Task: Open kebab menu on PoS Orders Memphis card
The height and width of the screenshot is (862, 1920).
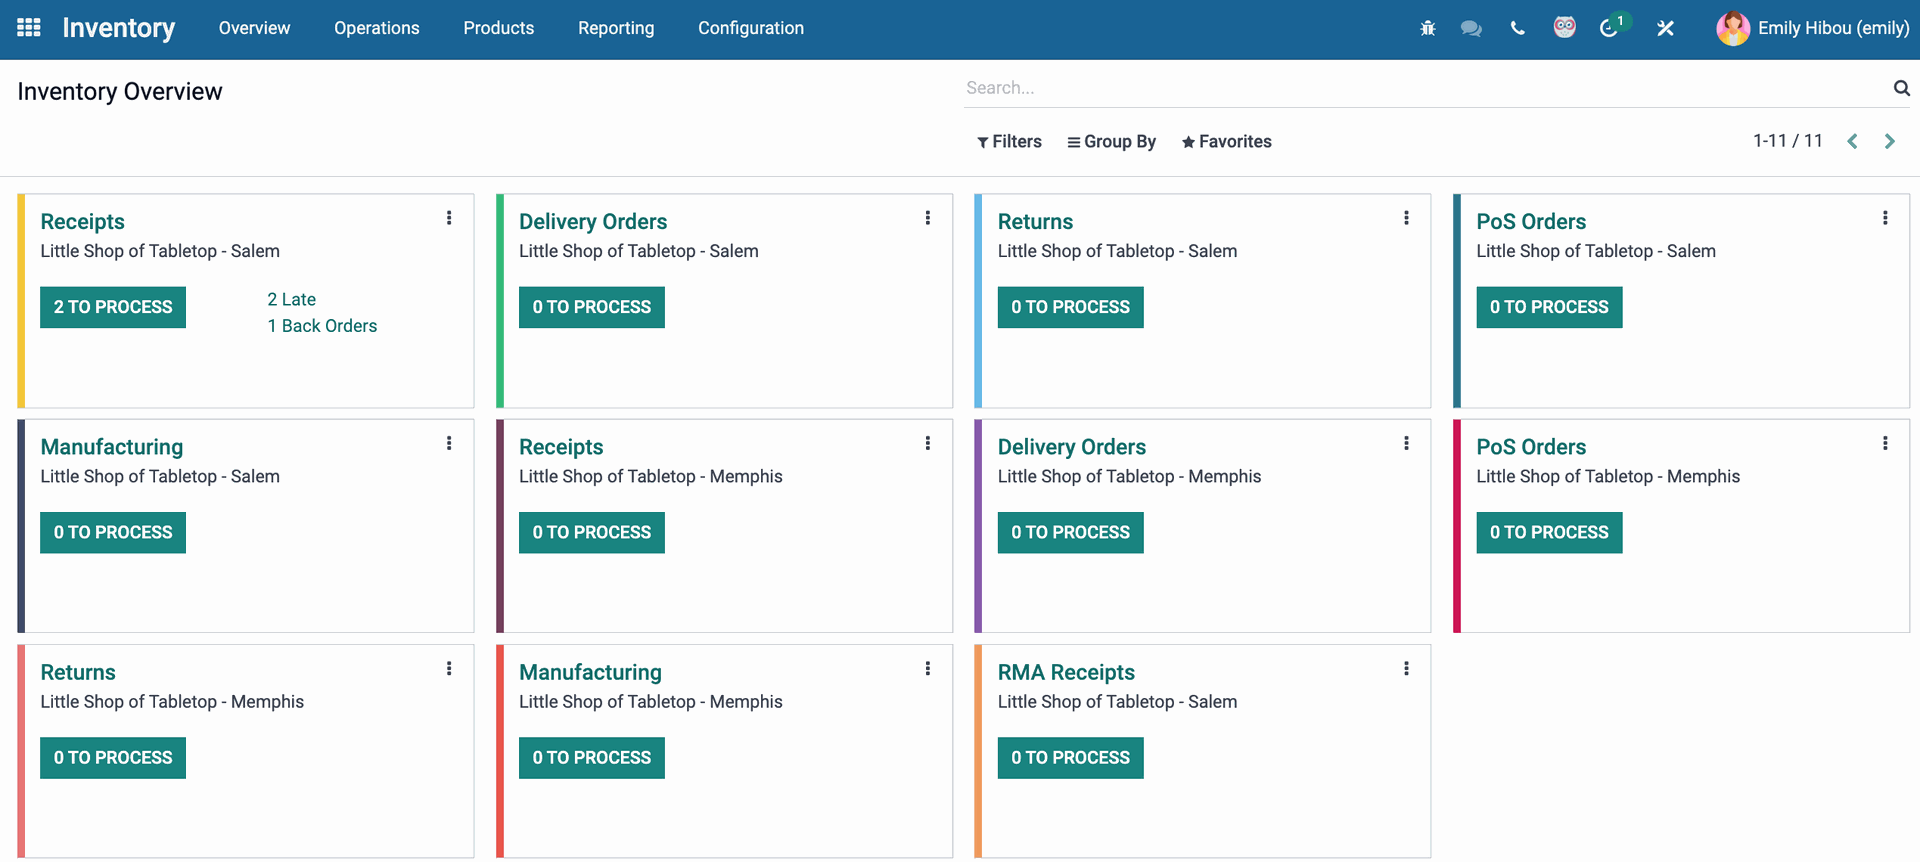Action: pyautogui.click(x=1885, y=443)
